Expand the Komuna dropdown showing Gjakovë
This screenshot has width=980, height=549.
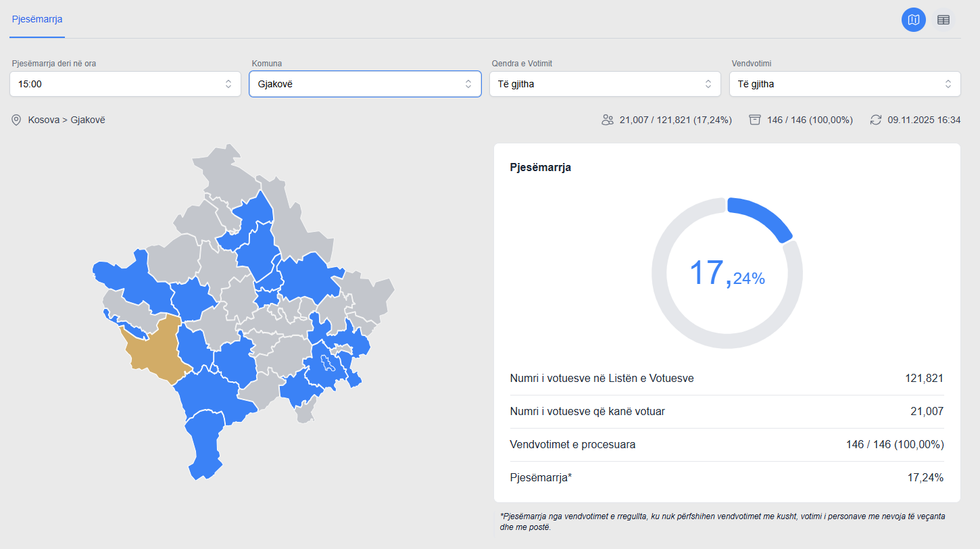click(365, 84)
